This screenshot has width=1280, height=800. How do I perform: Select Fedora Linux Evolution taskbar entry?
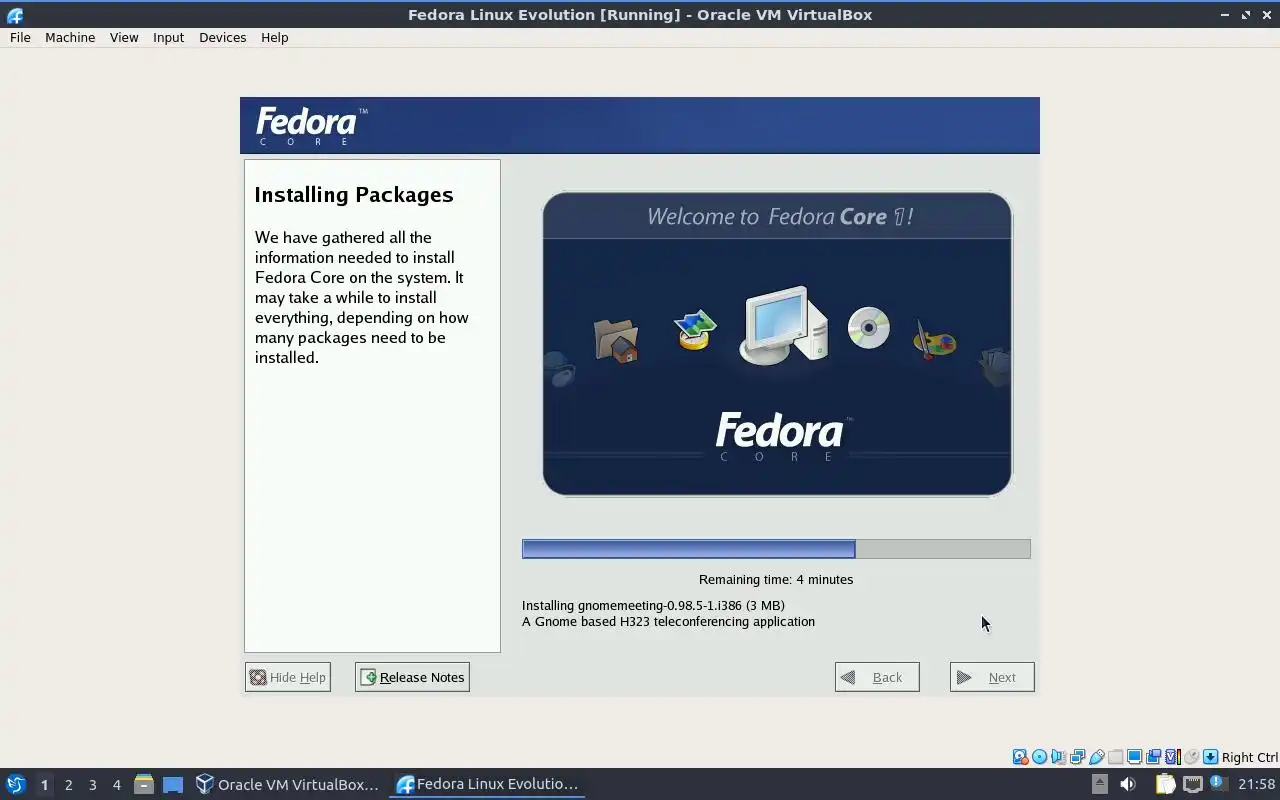pyautogui.click(x=487, y=784)
